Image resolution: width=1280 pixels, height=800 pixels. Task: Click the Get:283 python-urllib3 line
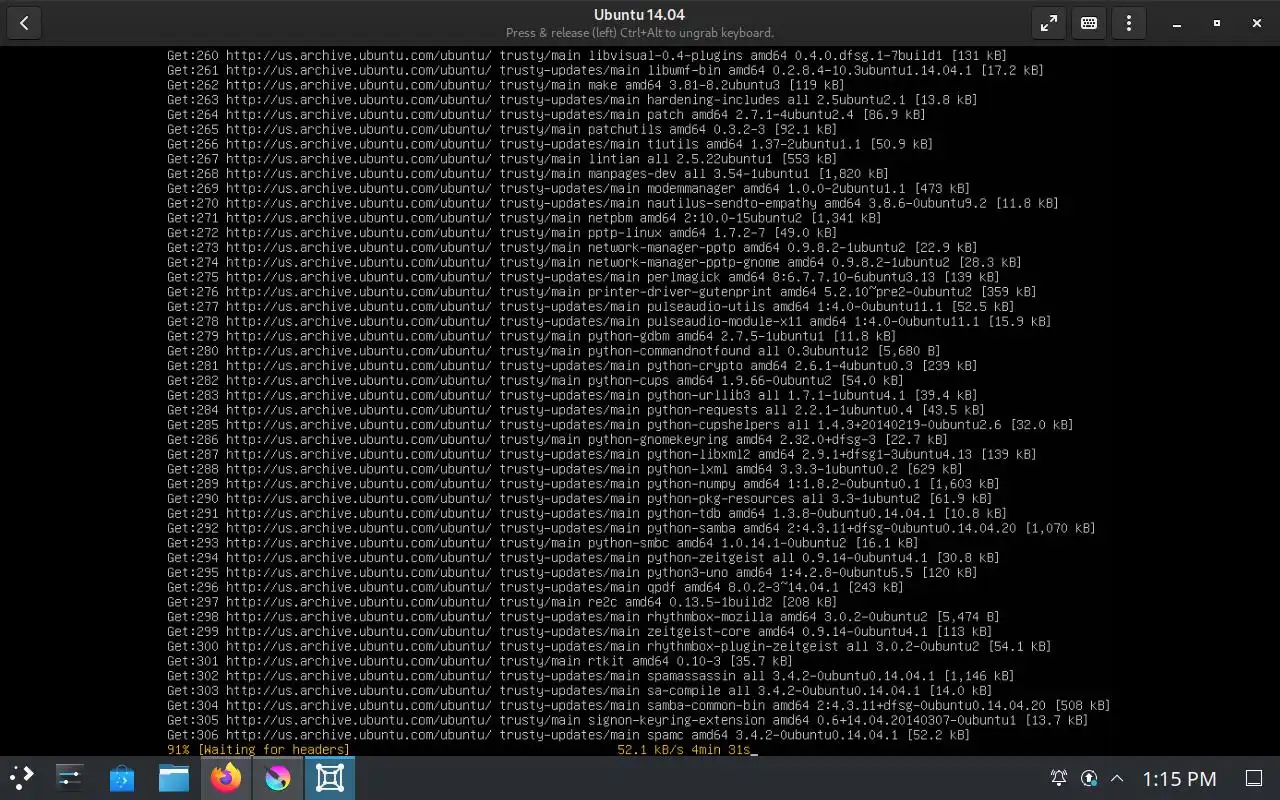[572, 395]
